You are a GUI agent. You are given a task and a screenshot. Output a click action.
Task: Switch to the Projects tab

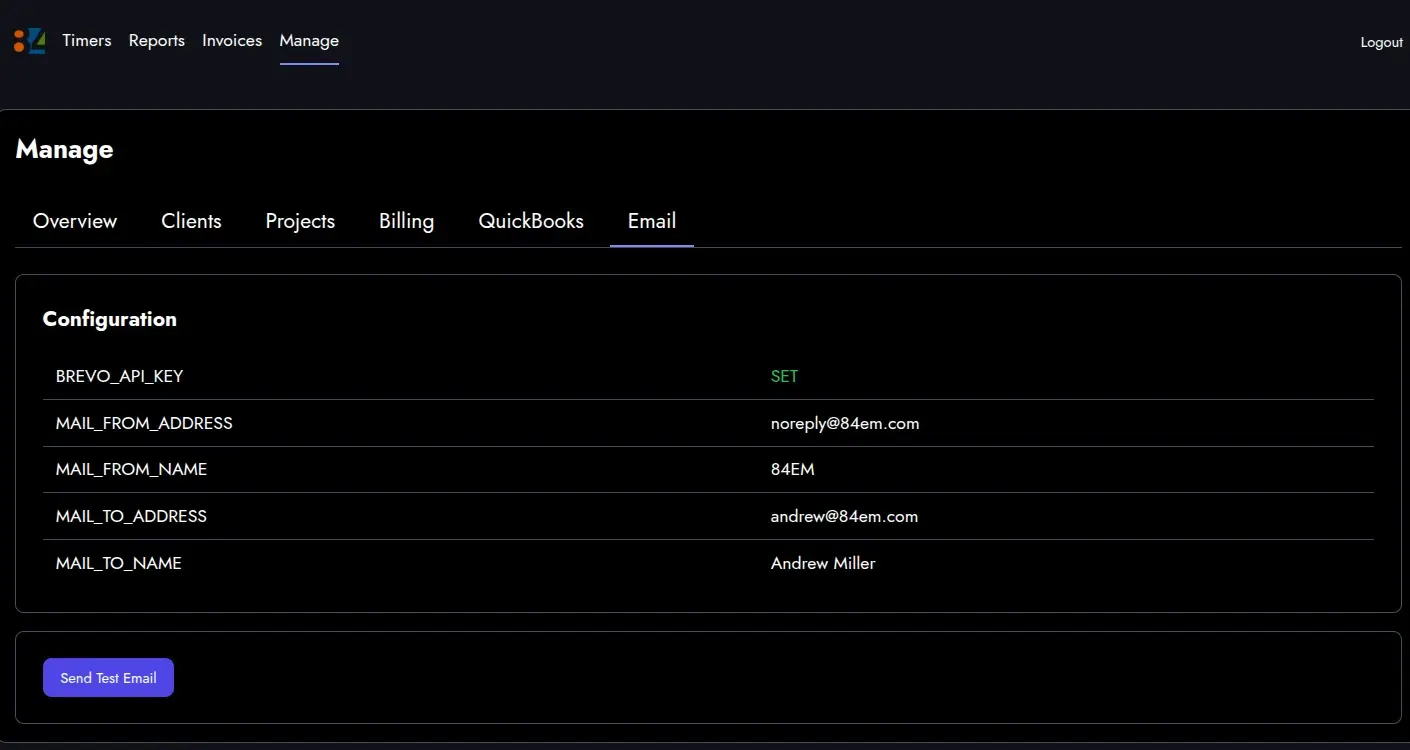click(x=300, y=221)
